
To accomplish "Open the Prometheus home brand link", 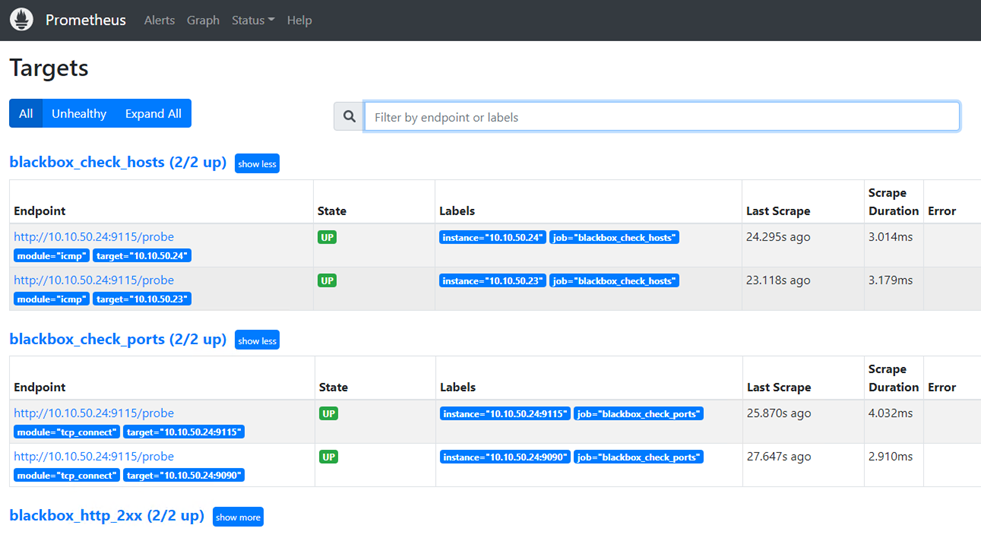I will (x=86, y=20).
